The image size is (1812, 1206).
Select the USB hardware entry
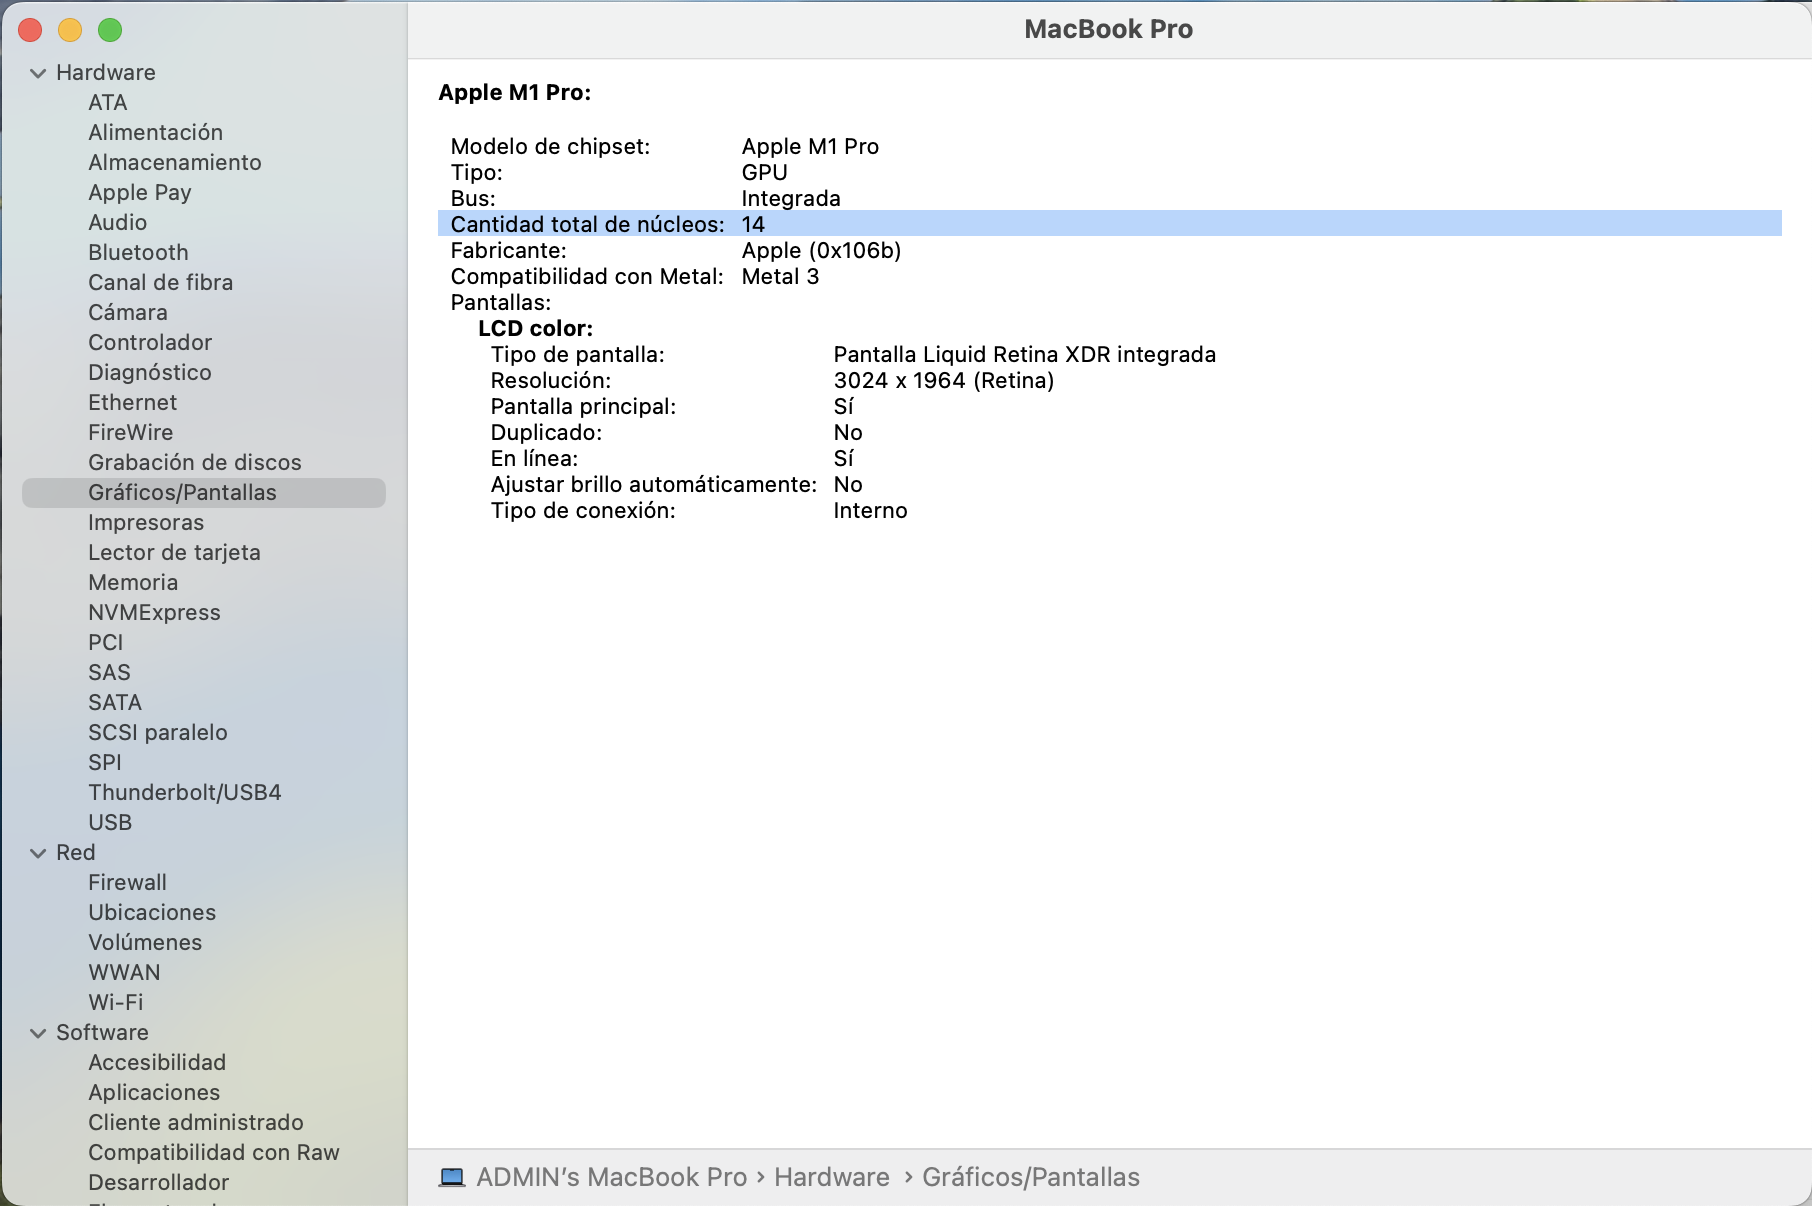pyautogui.click(x=110, y=822)
